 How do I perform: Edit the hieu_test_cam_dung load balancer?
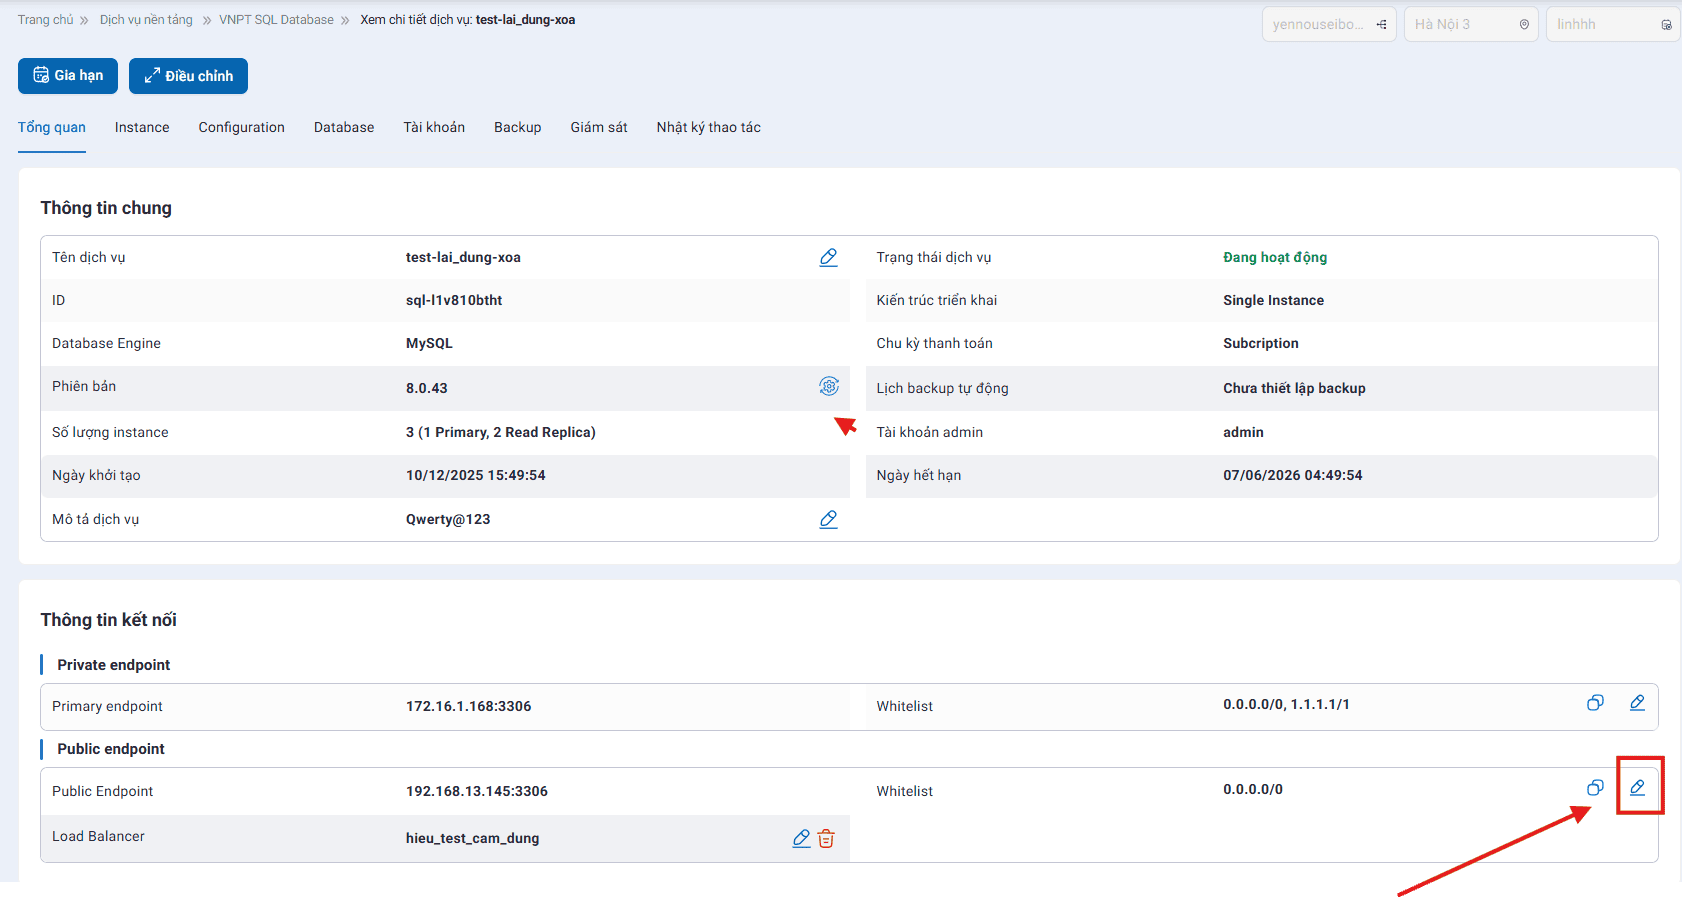pos(801,838)
